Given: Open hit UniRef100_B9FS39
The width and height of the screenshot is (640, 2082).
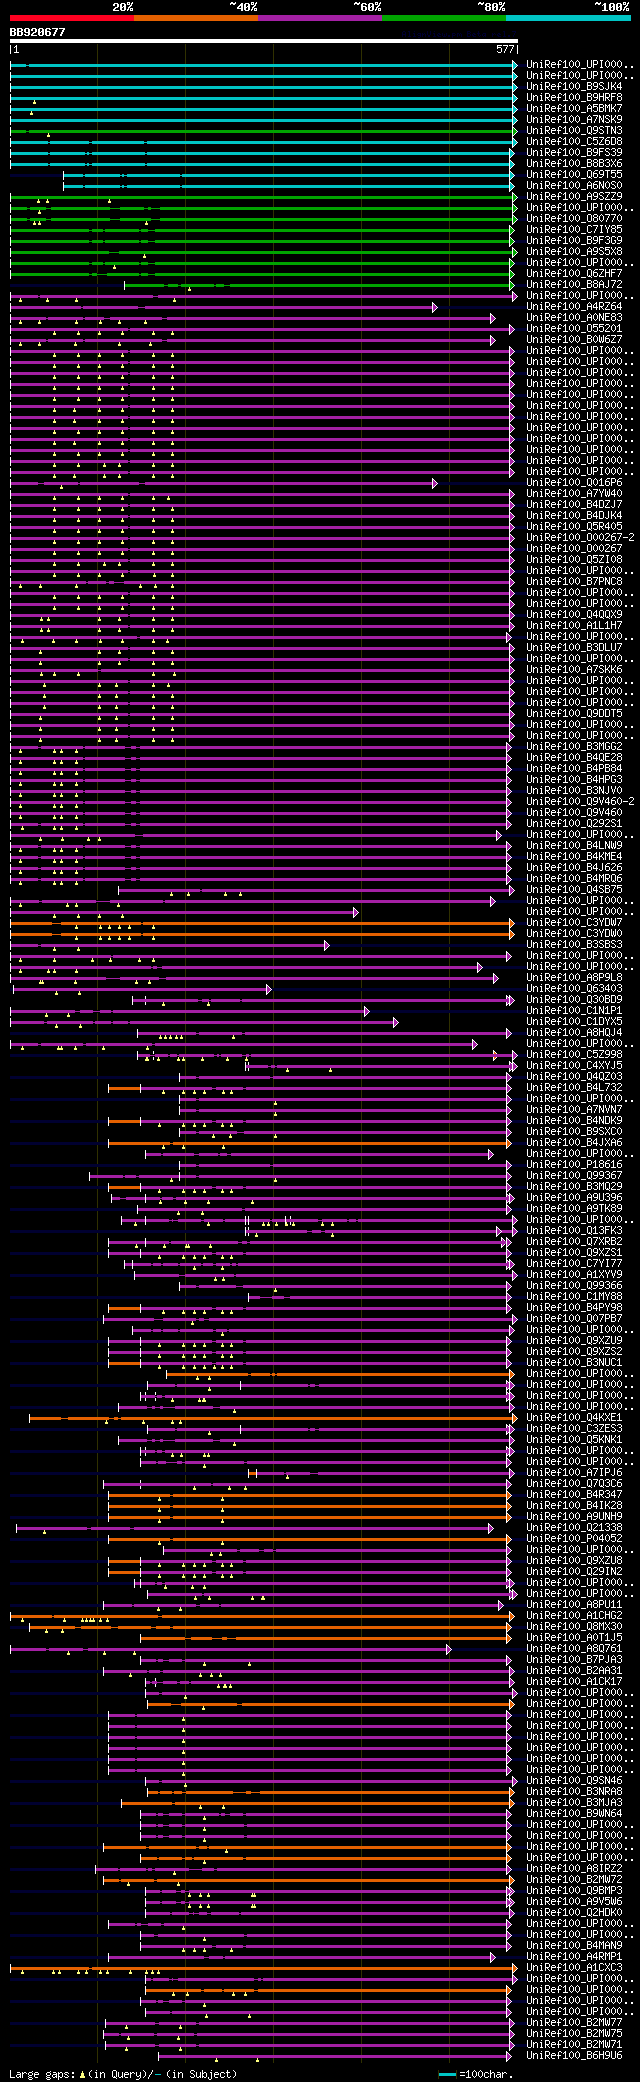Looking at the screenshot, I should pyautogui.click(x=574, y=152).
